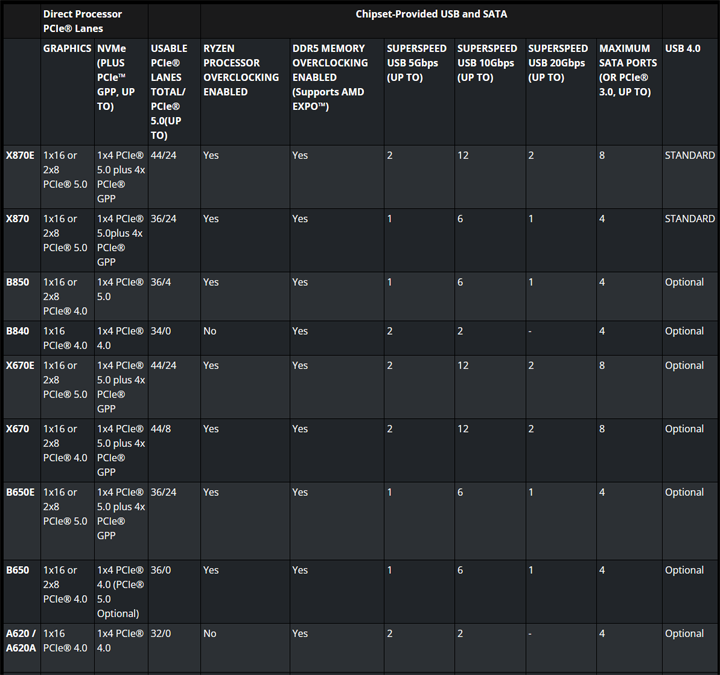The image size is (720, 675).
Task: Click the GRAPHICS column header
Action: tap(67, 49)
